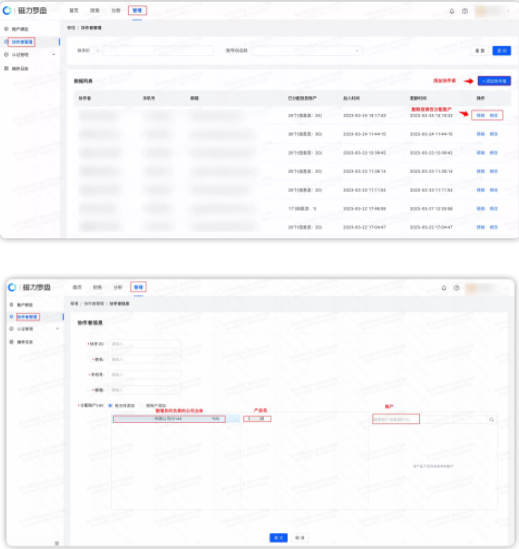Open the help icon in lower screenshot header

coord(456,288)
